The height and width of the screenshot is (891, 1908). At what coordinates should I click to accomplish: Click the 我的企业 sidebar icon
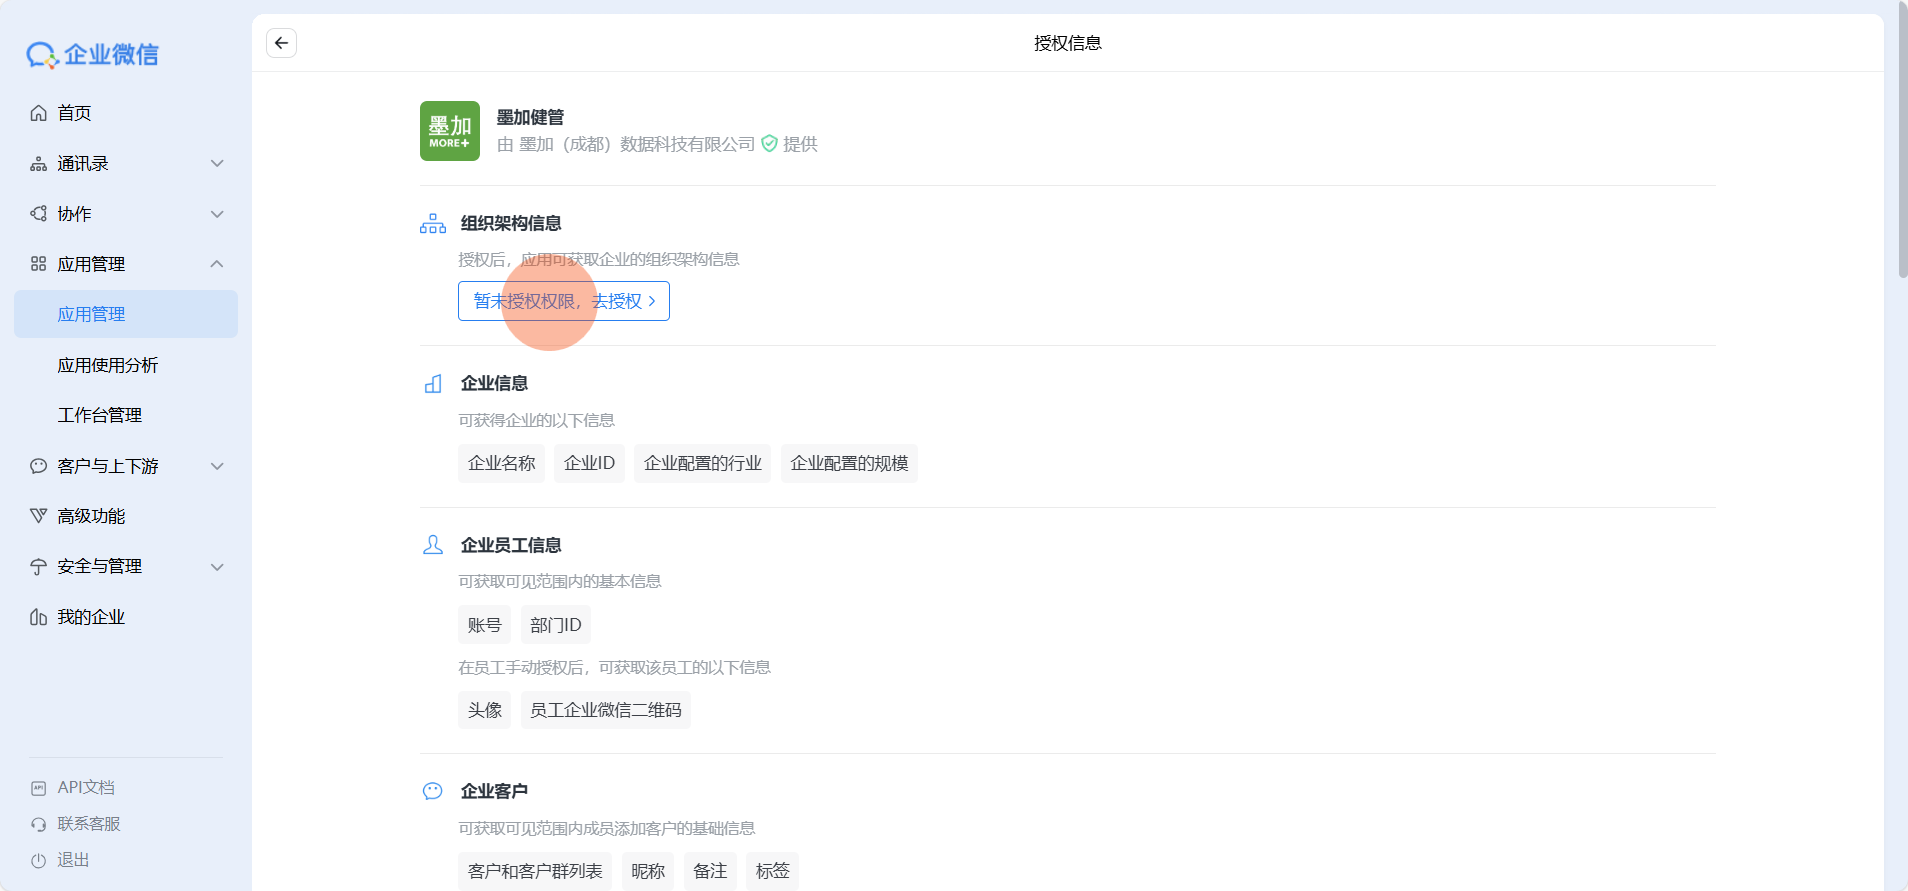tap(39, 617)
